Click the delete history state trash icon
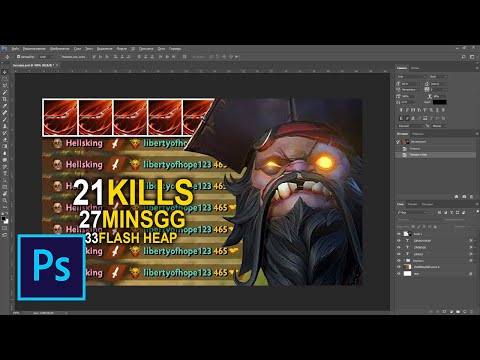 (471, 197)
